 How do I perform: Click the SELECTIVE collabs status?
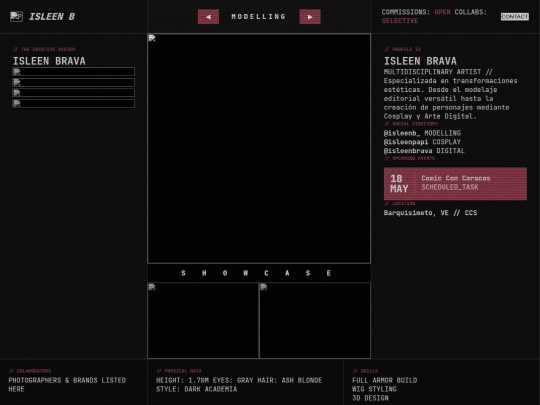point(400,21)
